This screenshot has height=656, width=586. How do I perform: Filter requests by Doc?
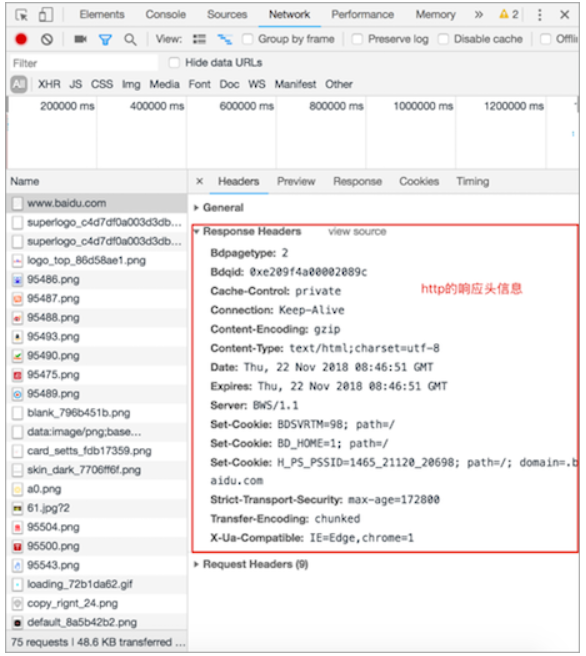[x=230, y=85]
